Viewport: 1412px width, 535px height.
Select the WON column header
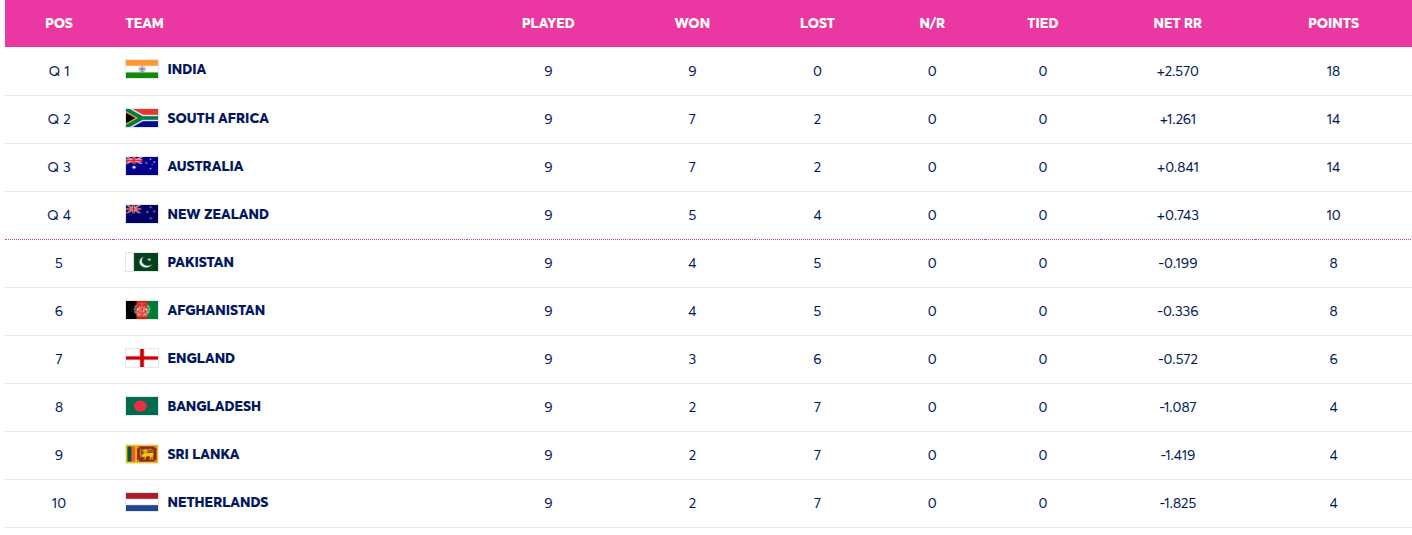692,23
